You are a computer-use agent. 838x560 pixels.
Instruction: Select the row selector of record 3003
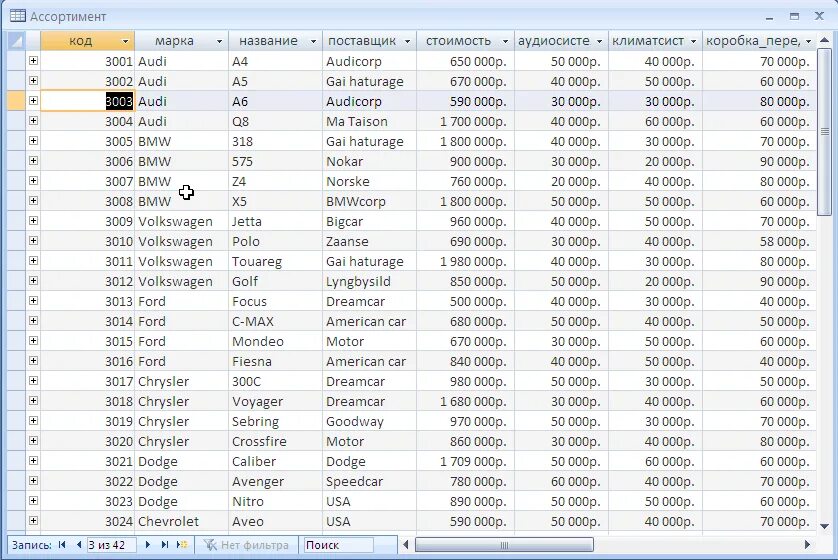[x=16, y=101]
